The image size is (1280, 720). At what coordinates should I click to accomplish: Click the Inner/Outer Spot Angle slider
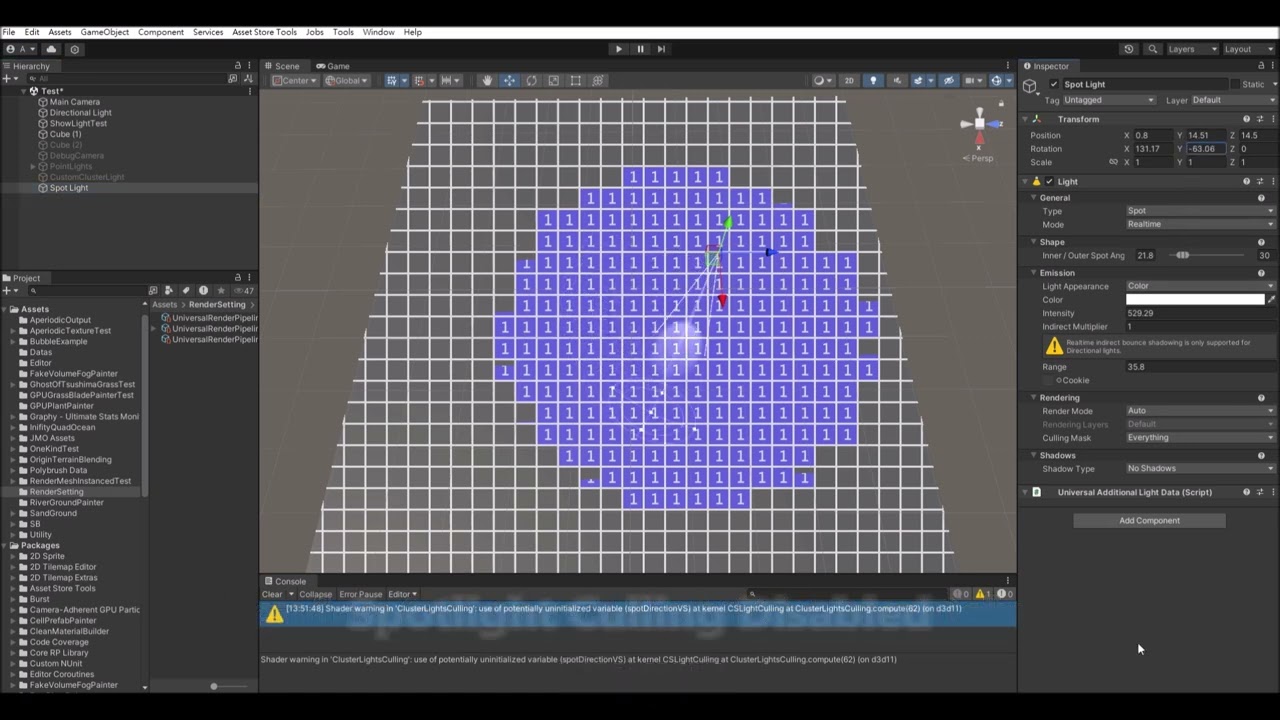coord(1204,256)
